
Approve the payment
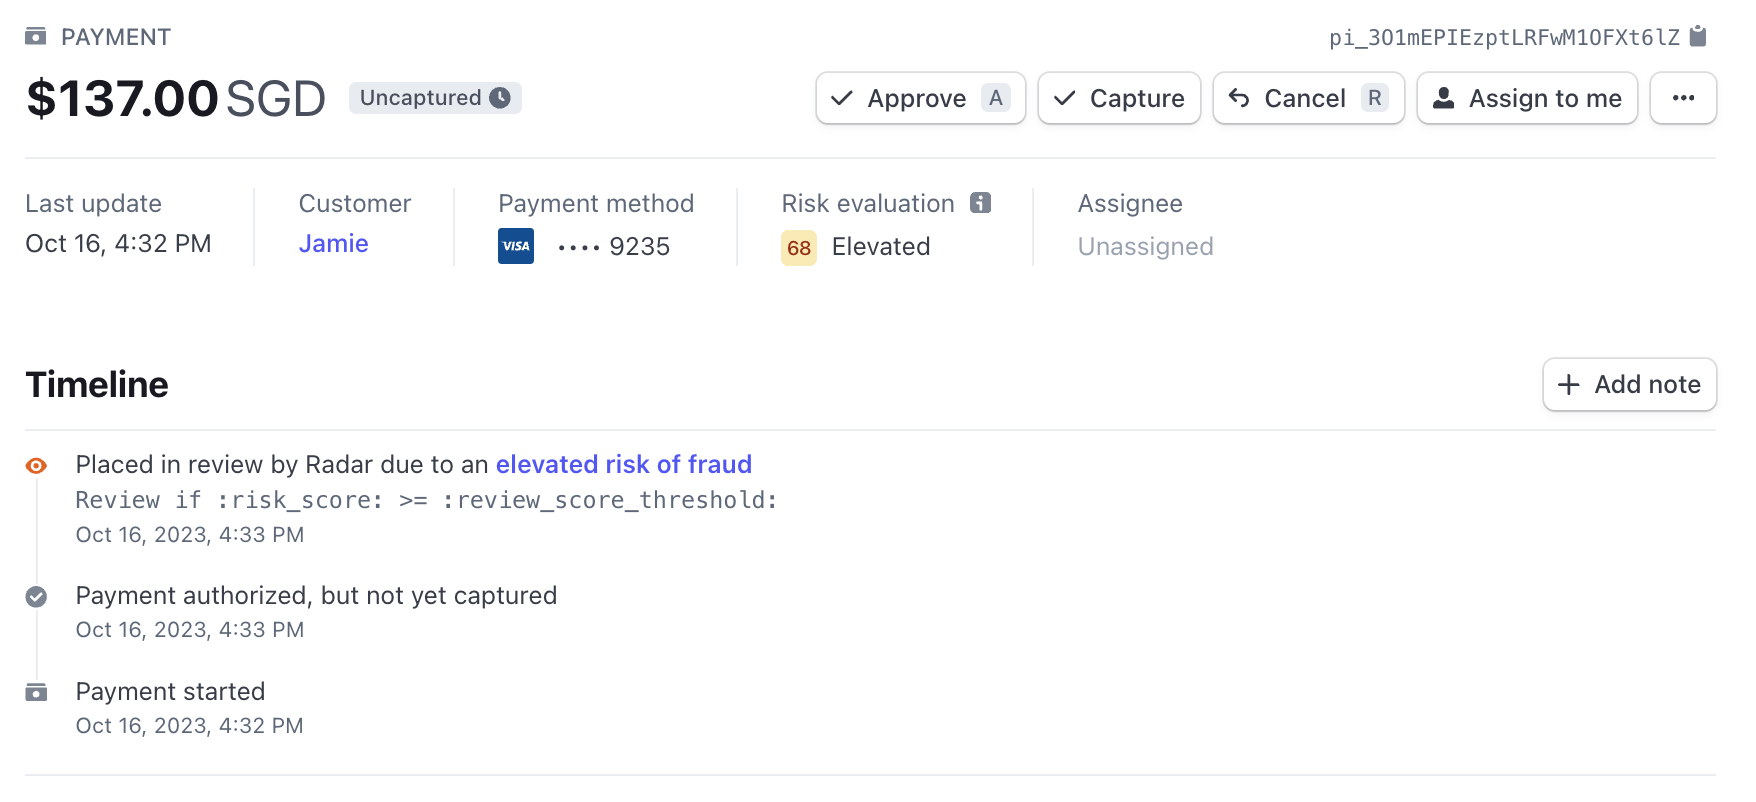point(920,98)
